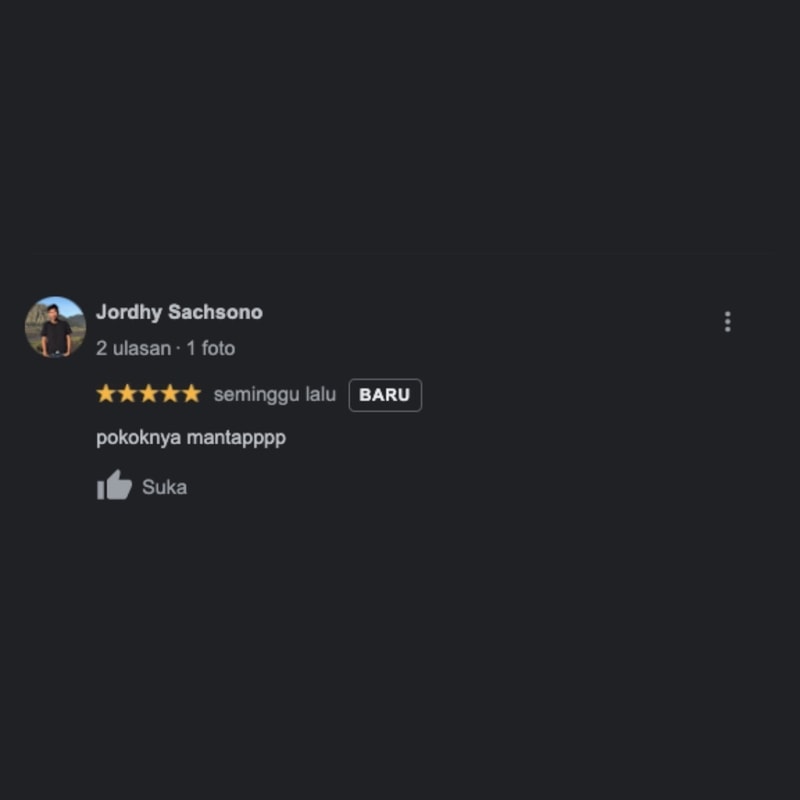800x800 pixels.
Task: Click the "1 foto" photo count
Action: [x=211, y=348]
